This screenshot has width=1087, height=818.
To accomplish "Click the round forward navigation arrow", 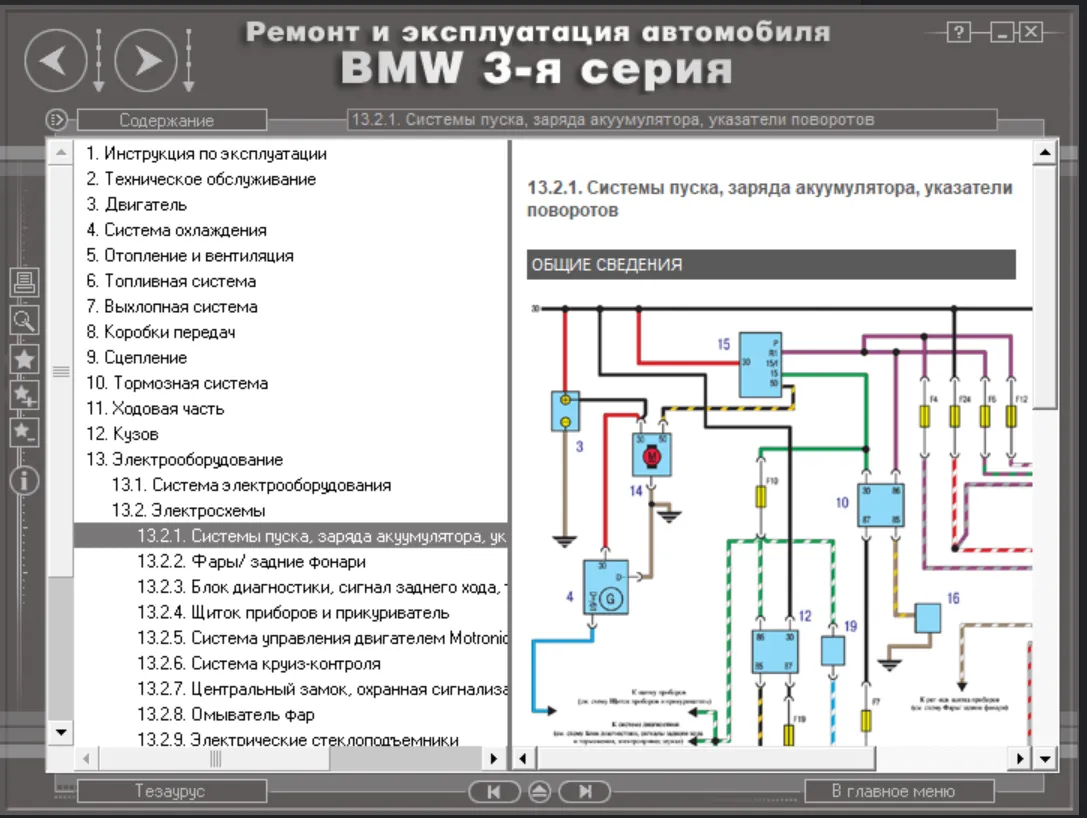I will tap(146, 61).
